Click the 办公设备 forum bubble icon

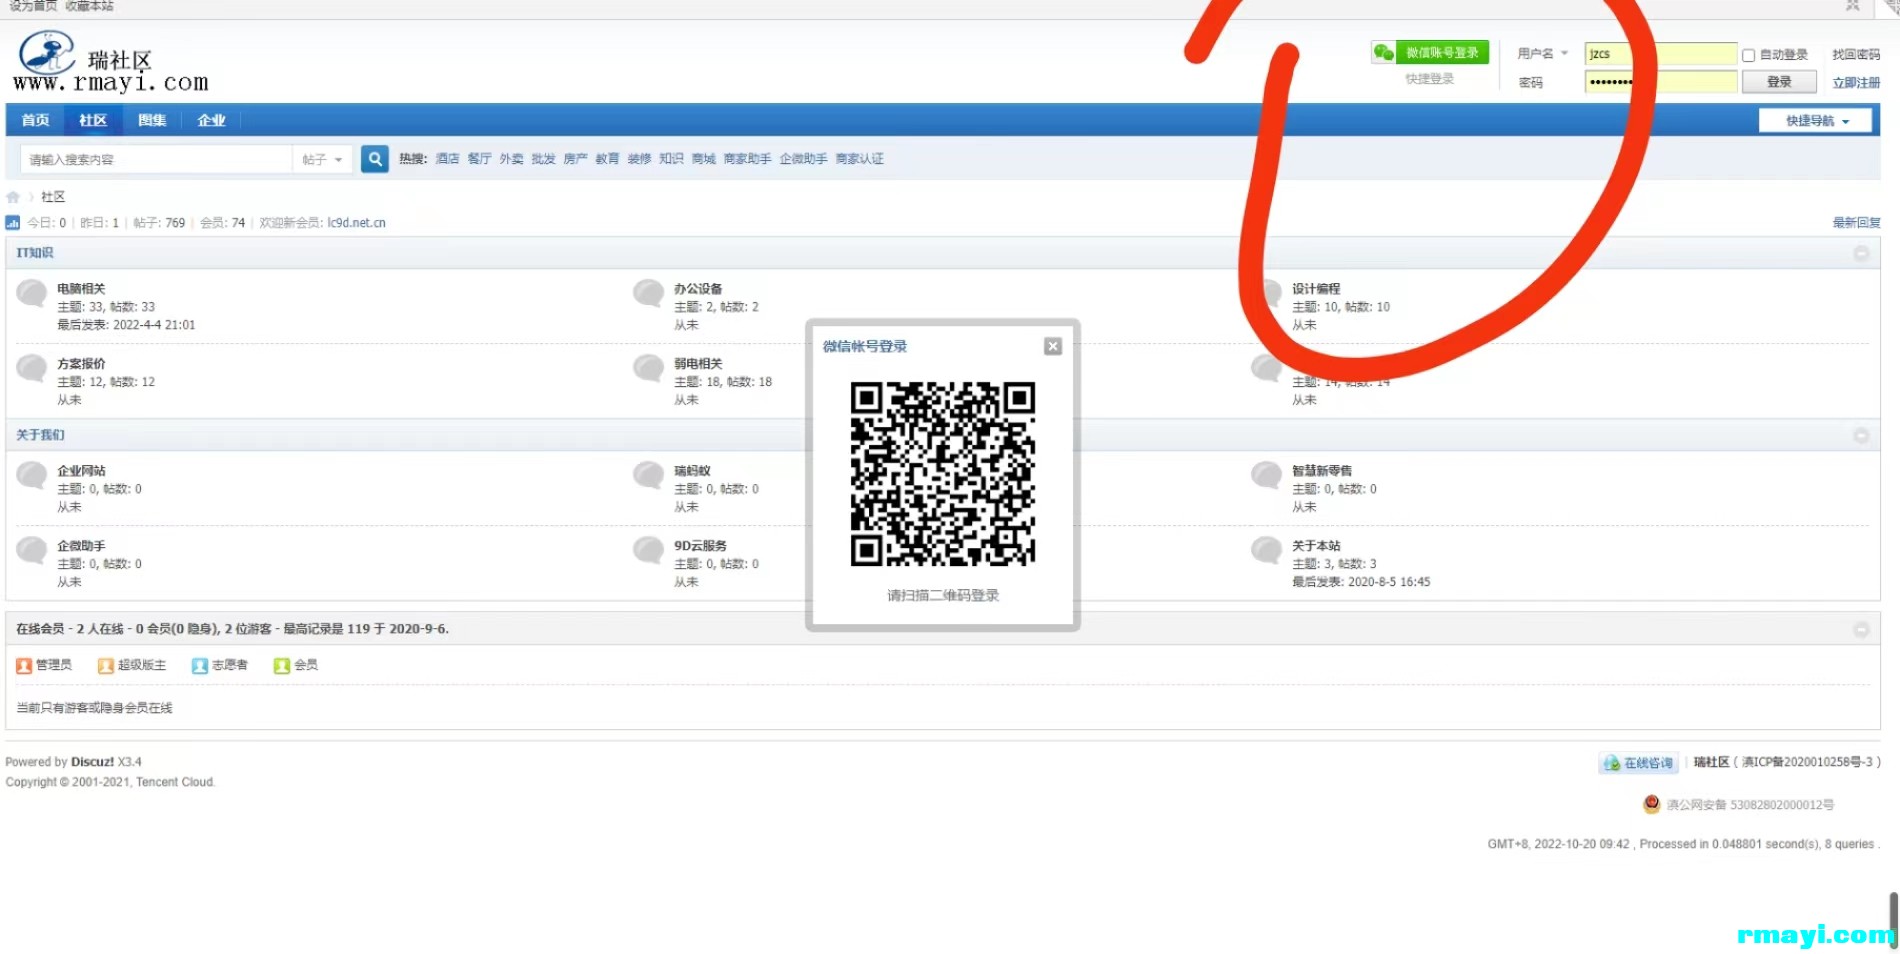coord(649,293)
